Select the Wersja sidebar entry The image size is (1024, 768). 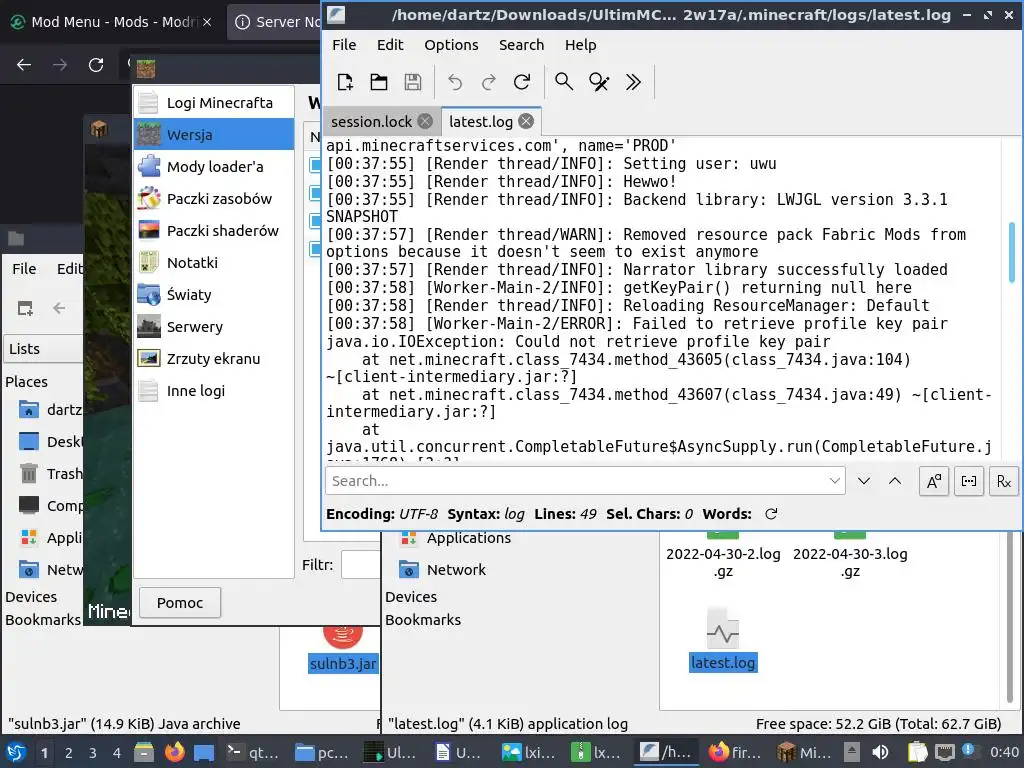(214, 135)
